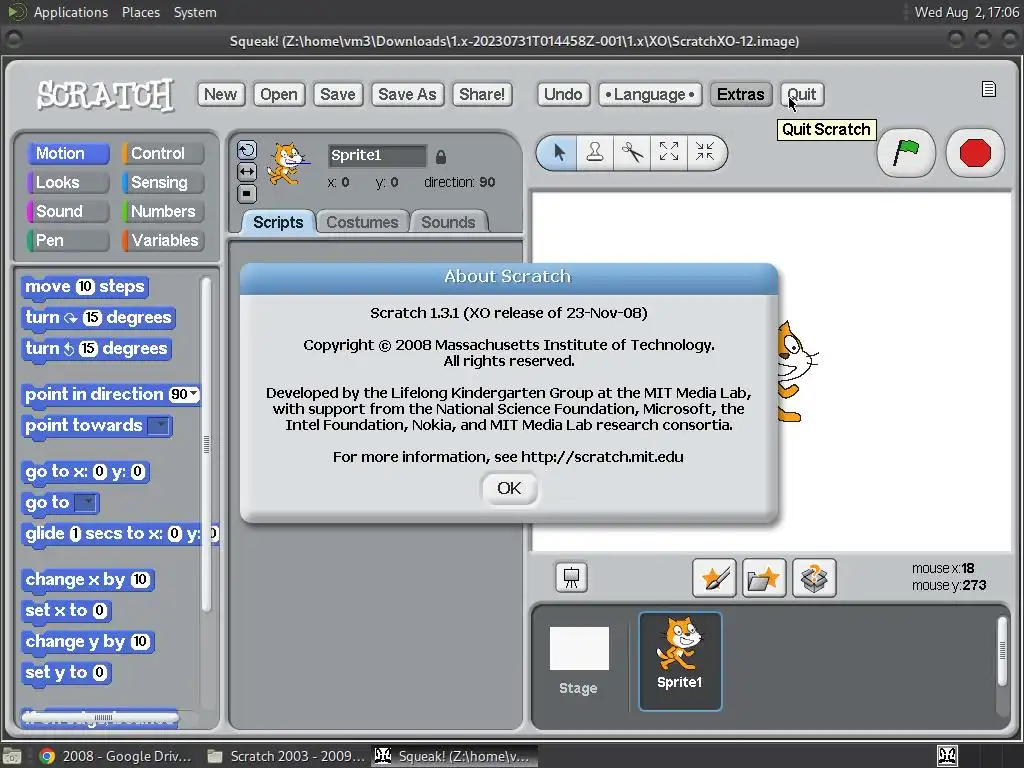Click the red stop sign button
The image size is (1024, 768).
point(975,153)
